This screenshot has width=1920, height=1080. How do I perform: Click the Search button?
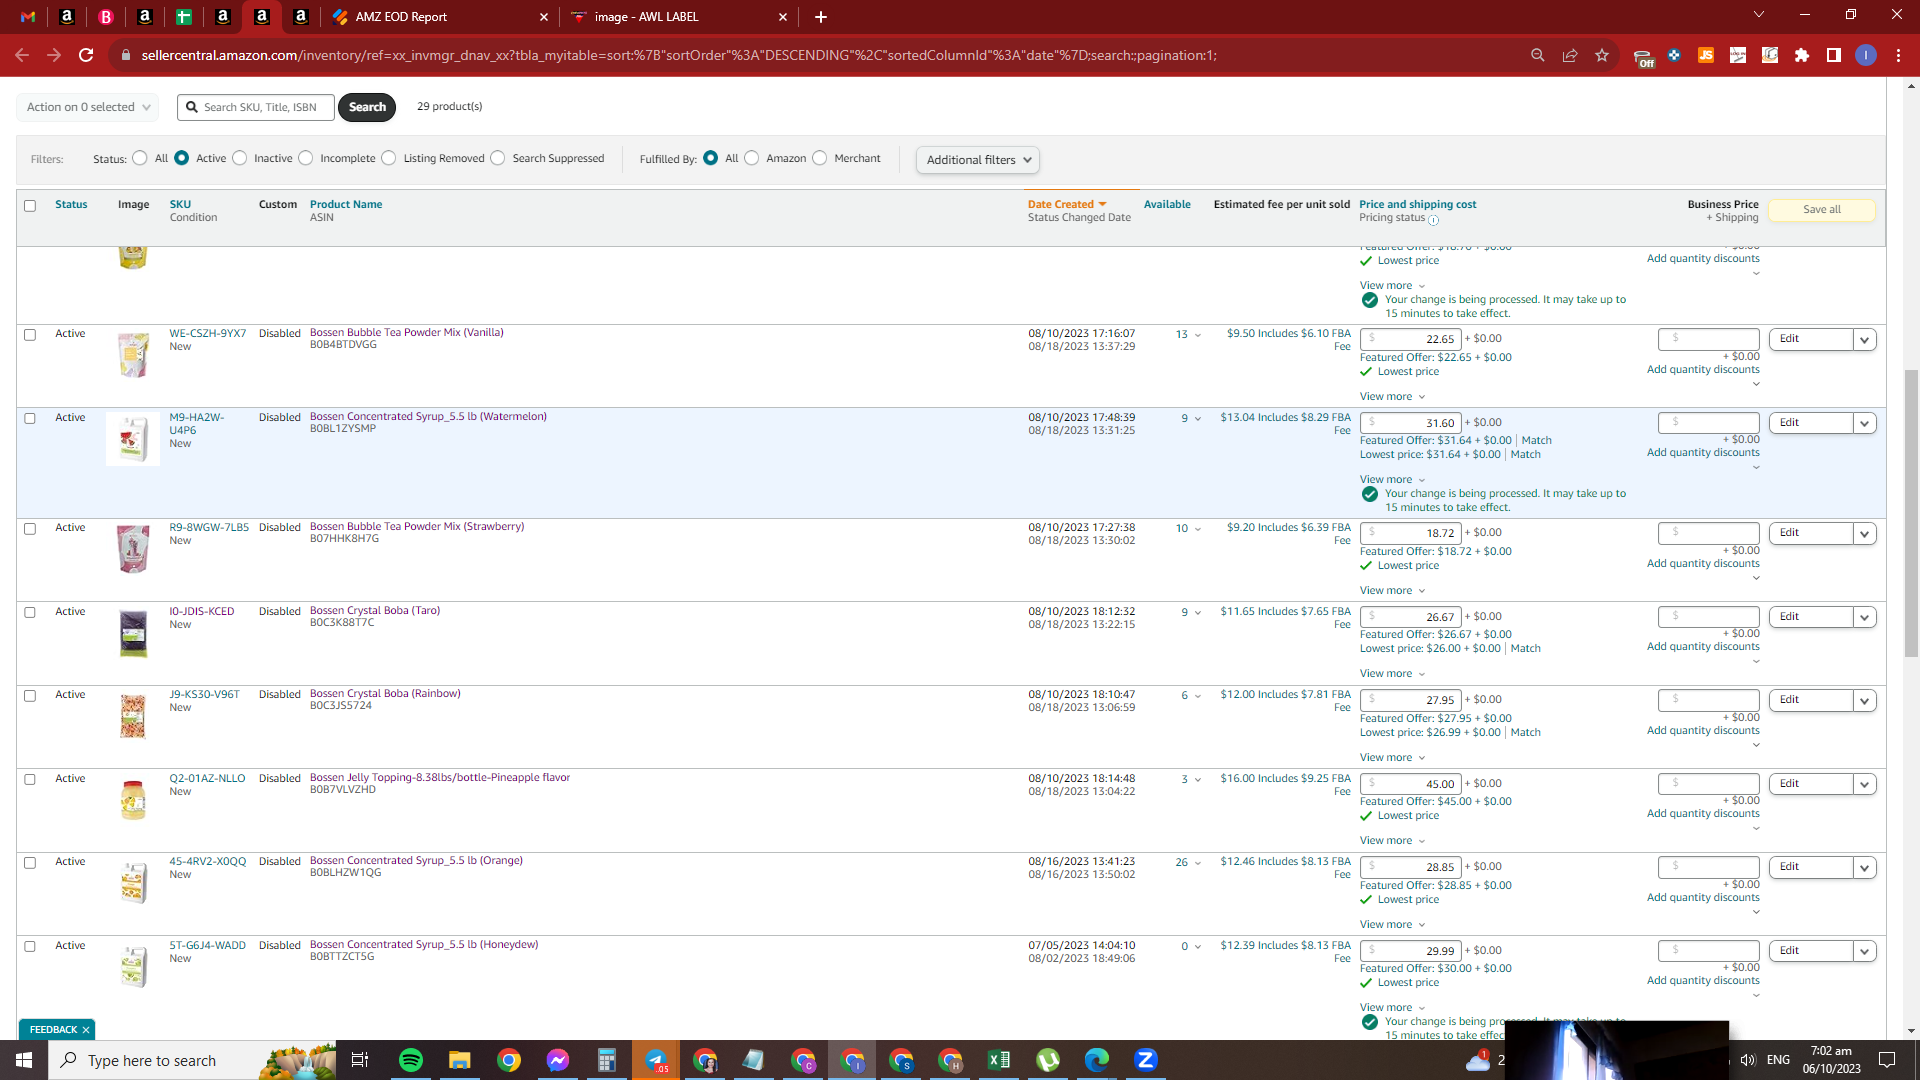coord(367,107)
